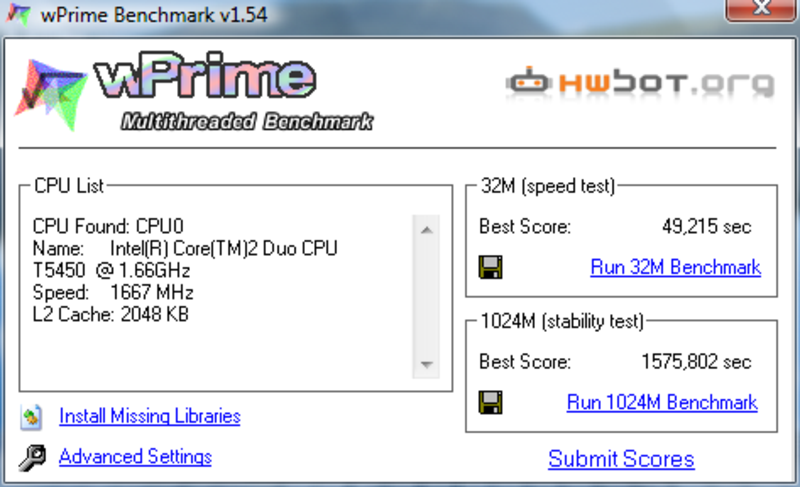800x487 pixels.
Task: Click the 32M best score value
Action: (707, 226)
